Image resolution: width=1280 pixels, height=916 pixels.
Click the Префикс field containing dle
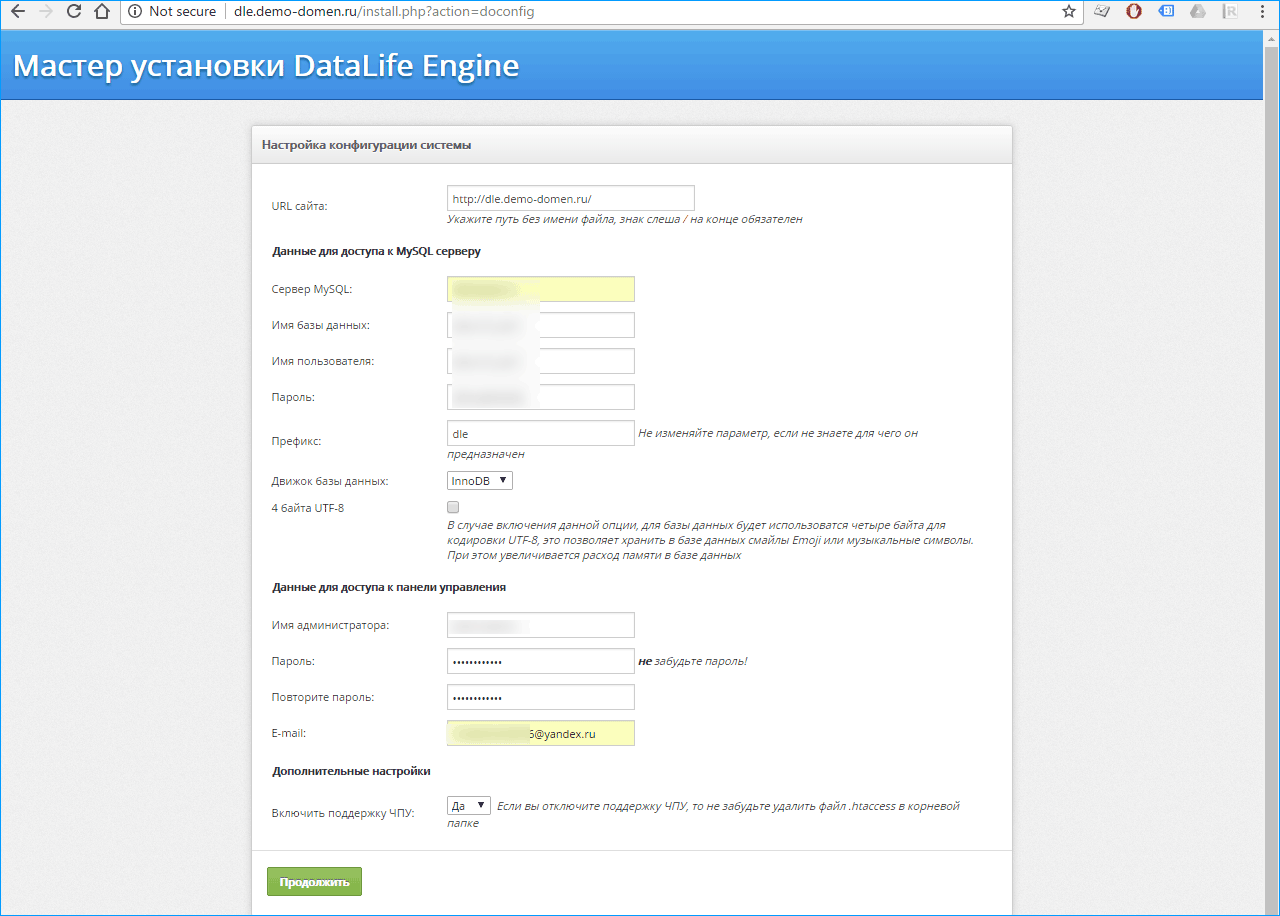point(540,433)
